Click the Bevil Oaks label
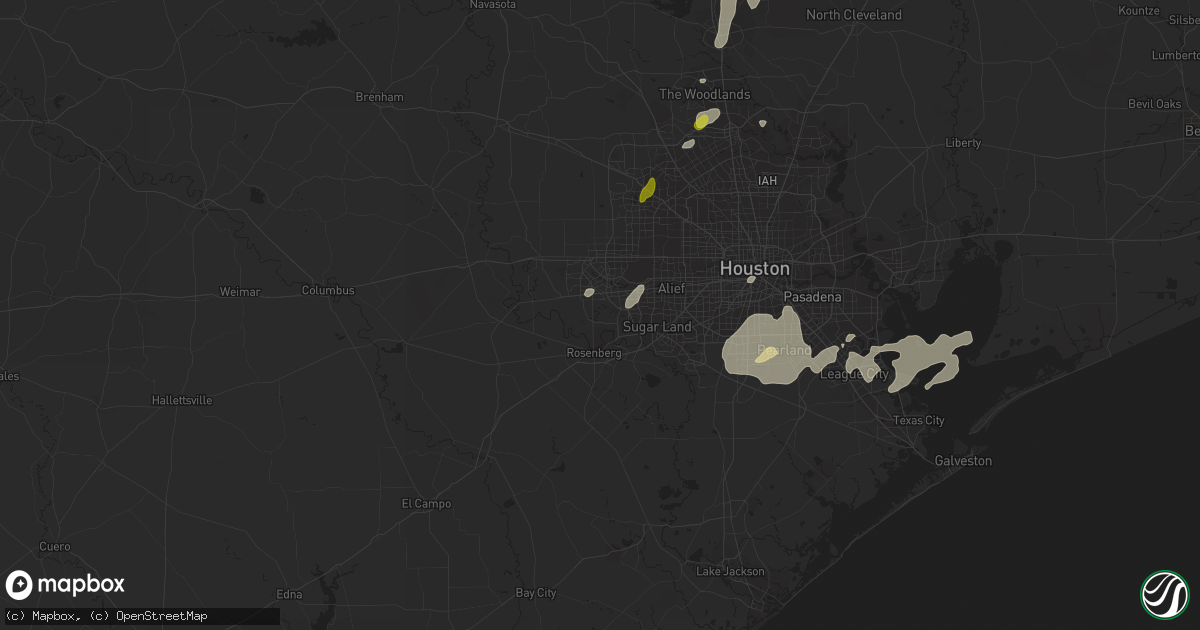Screen dimensions: 1200x630 (1154, 104)
